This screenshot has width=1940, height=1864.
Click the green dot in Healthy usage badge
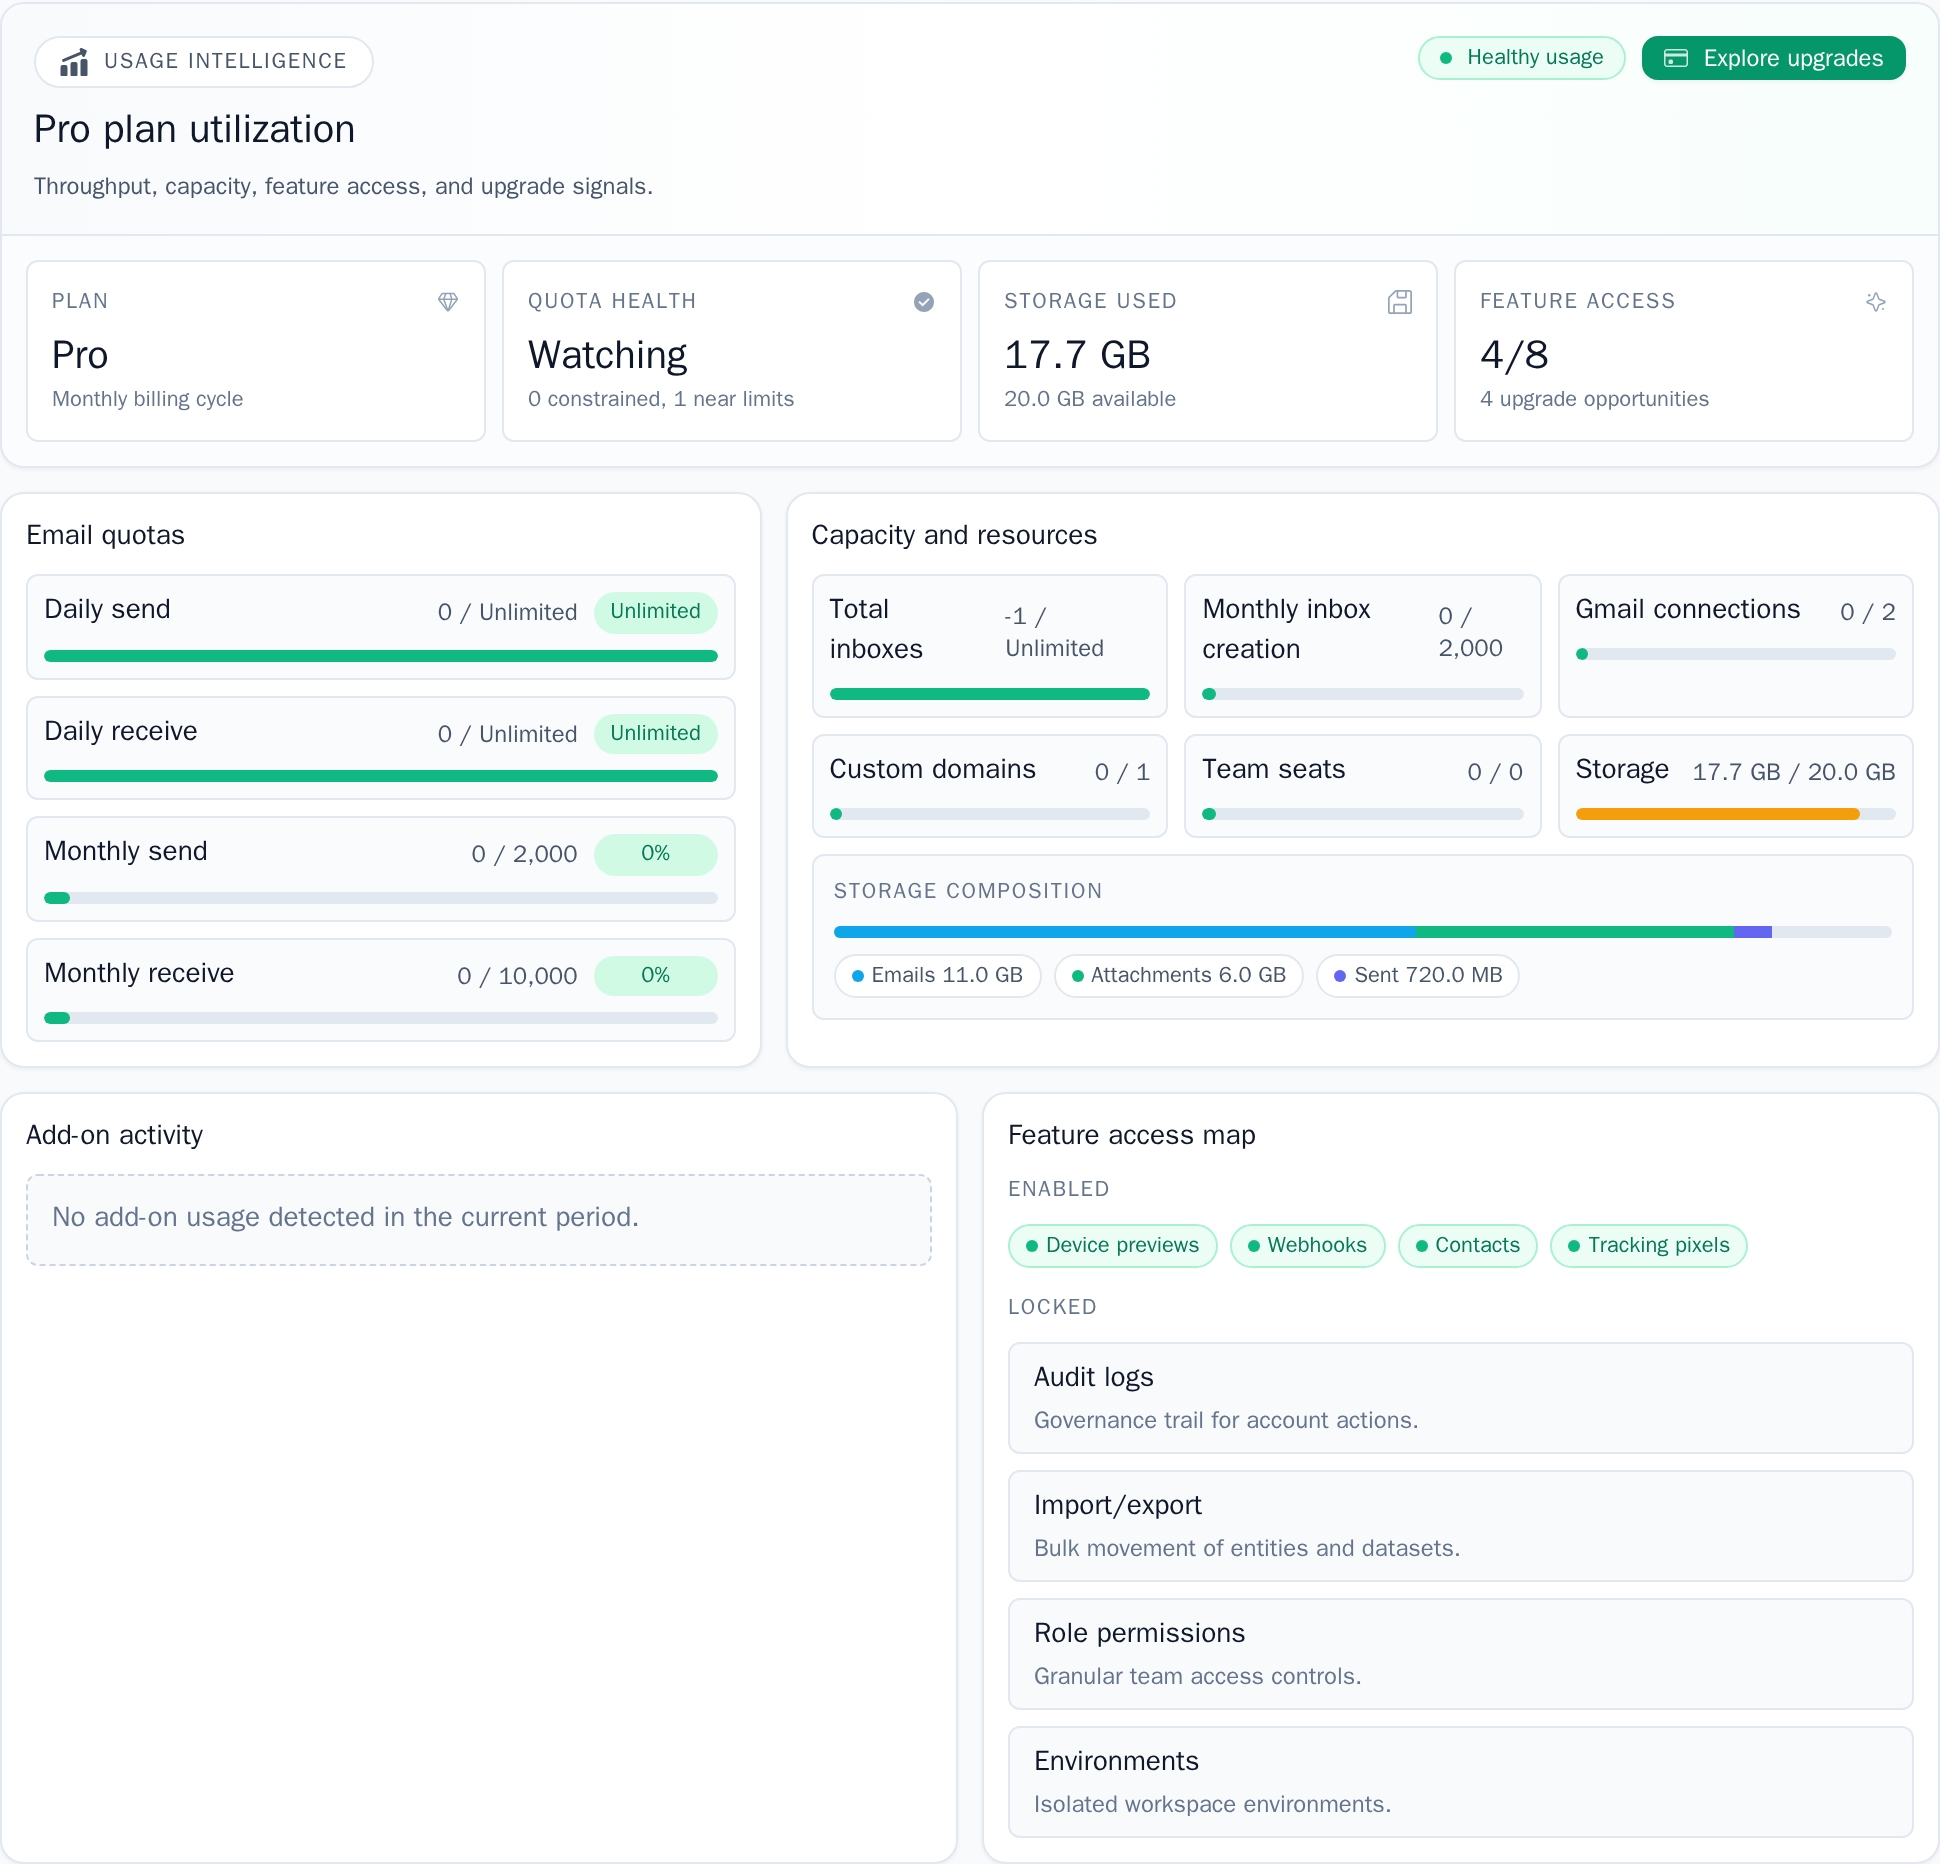tap(1445, 58)
